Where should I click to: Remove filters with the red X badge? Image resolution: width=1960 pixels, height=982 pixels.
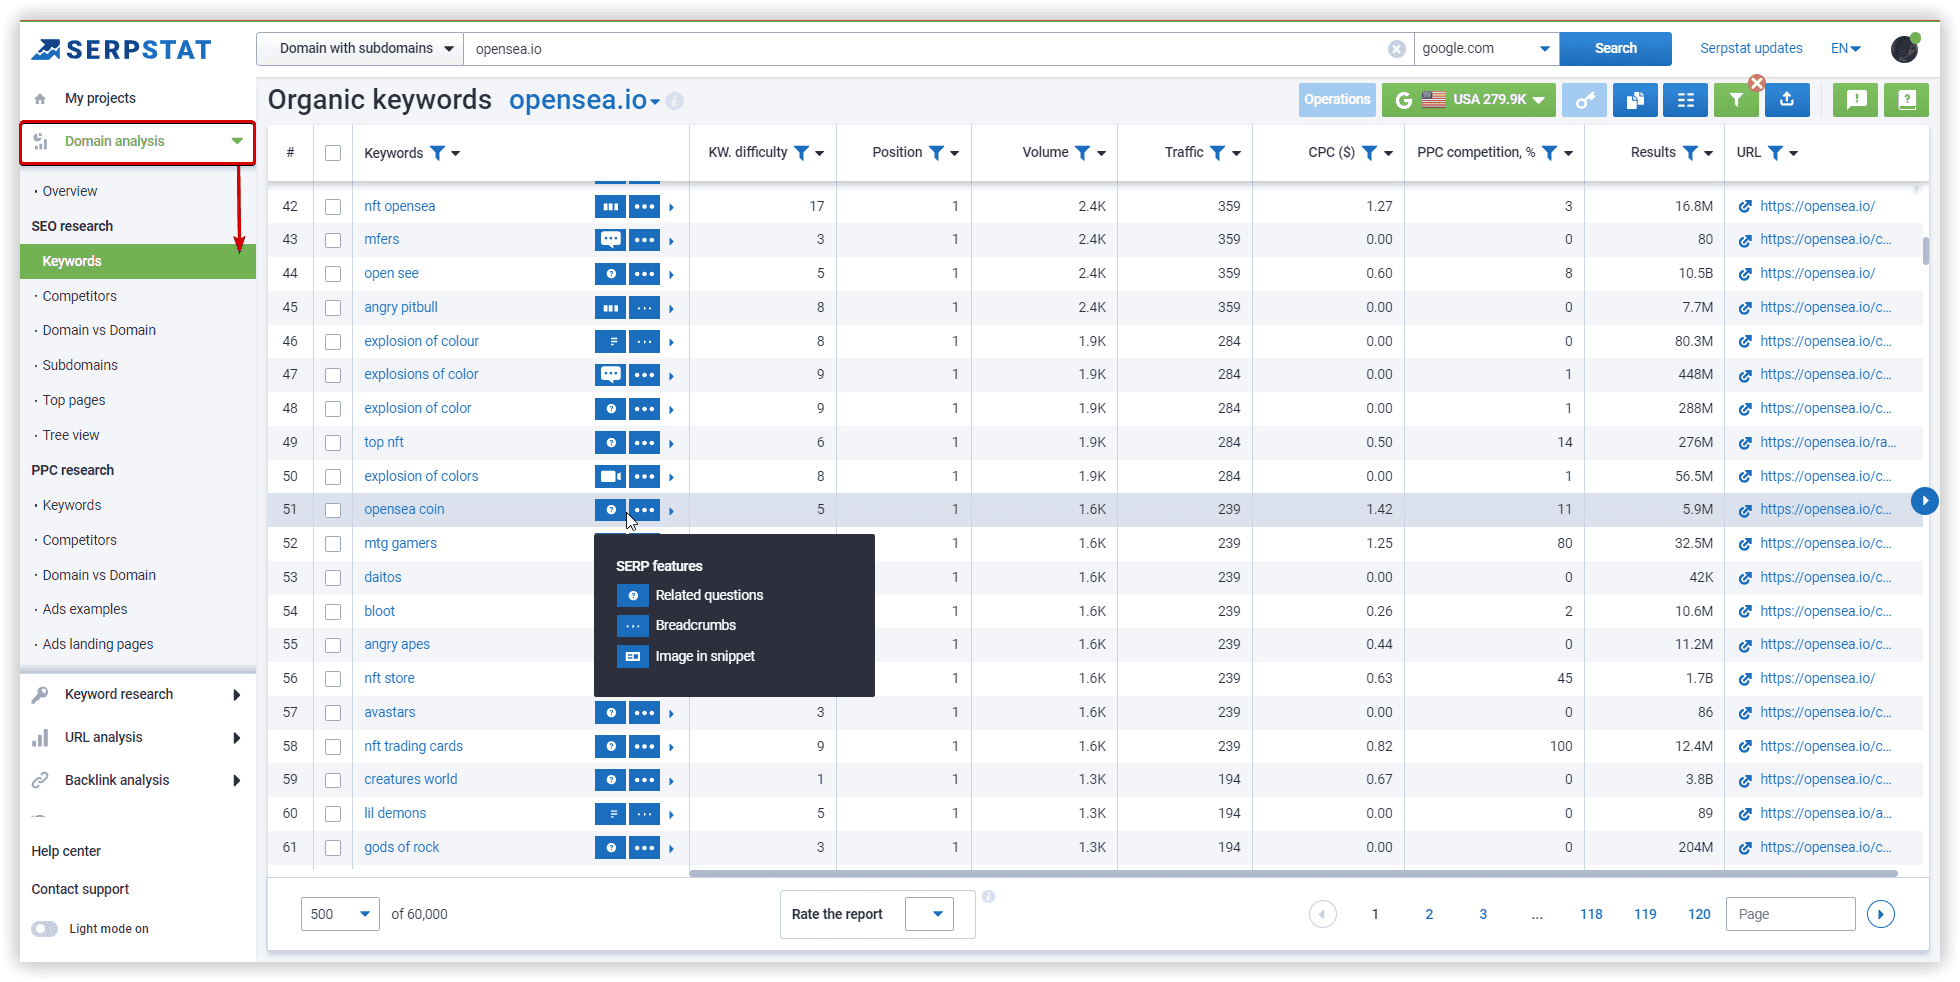(x=1757, y=83)
